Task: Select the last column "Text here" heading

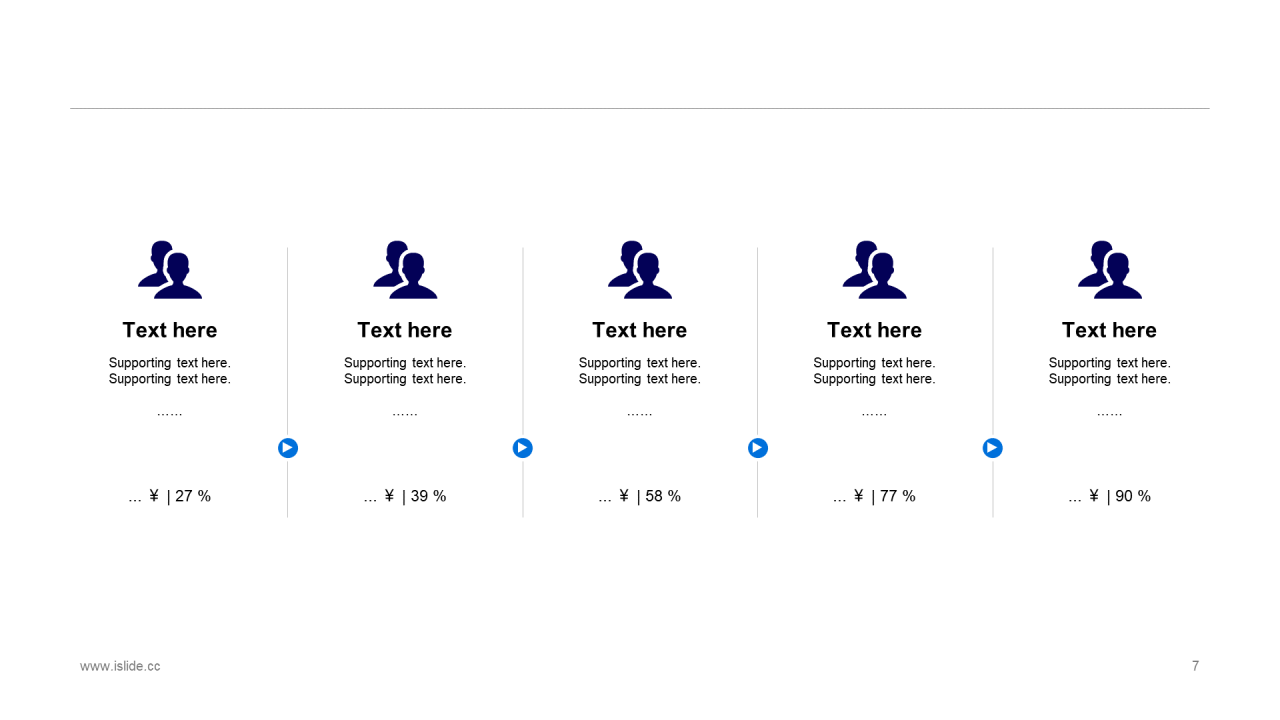Action: pos(1109,330)
